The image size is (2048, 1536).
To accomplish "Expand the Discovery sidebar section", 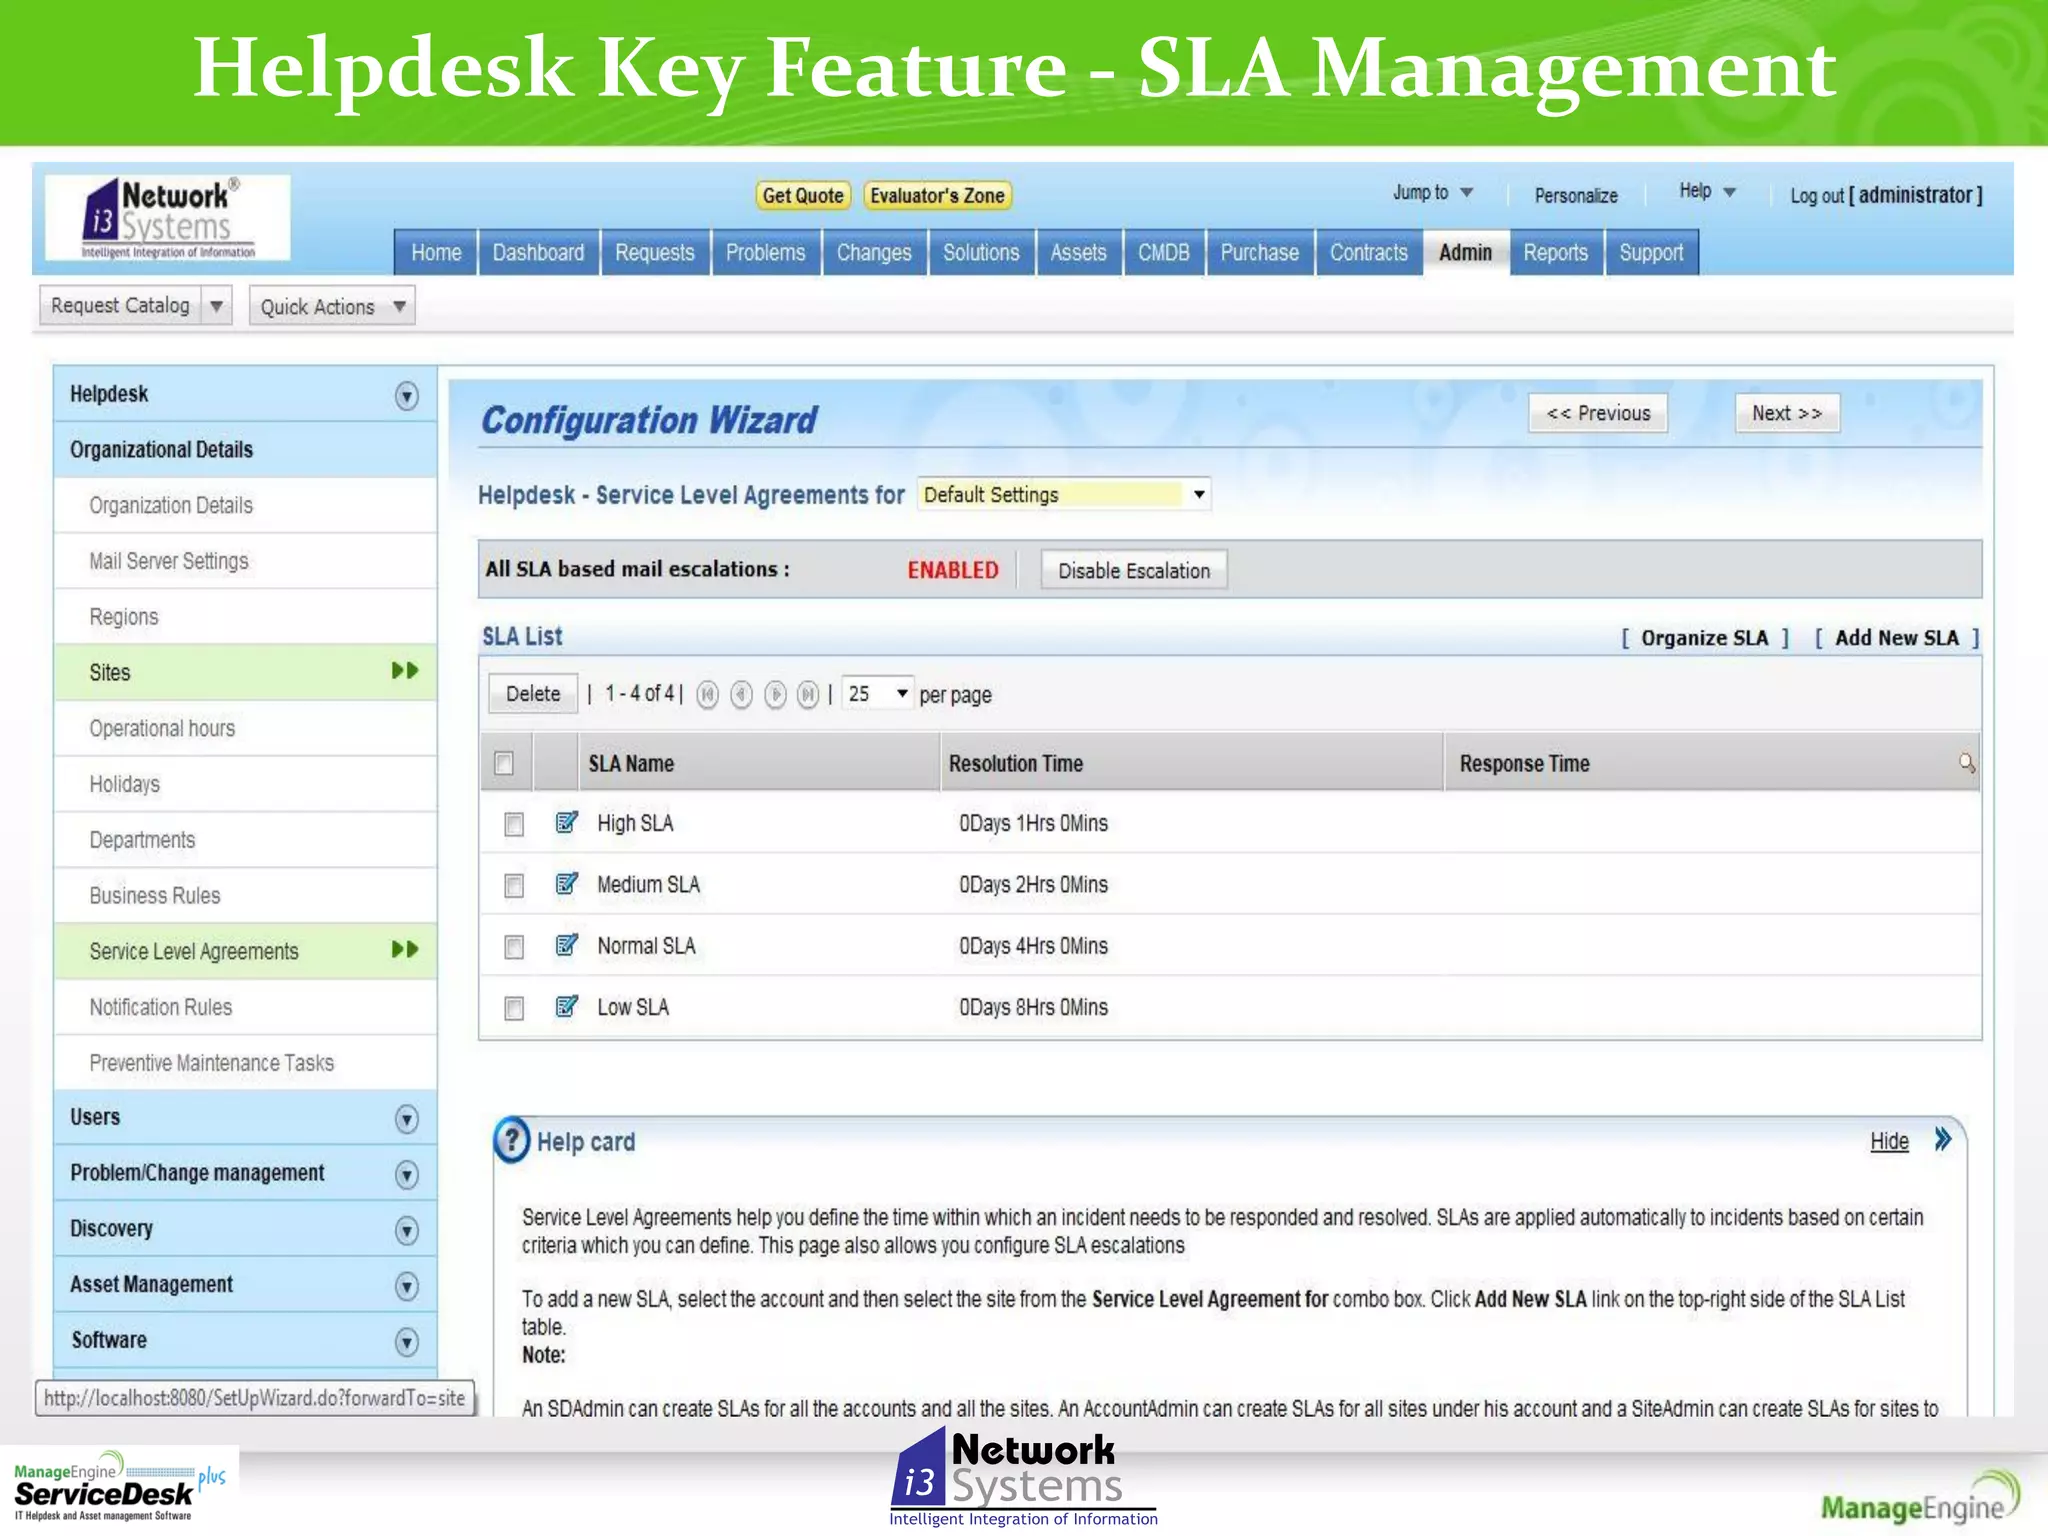I will pyautogui.click(x=406, y=1230).
